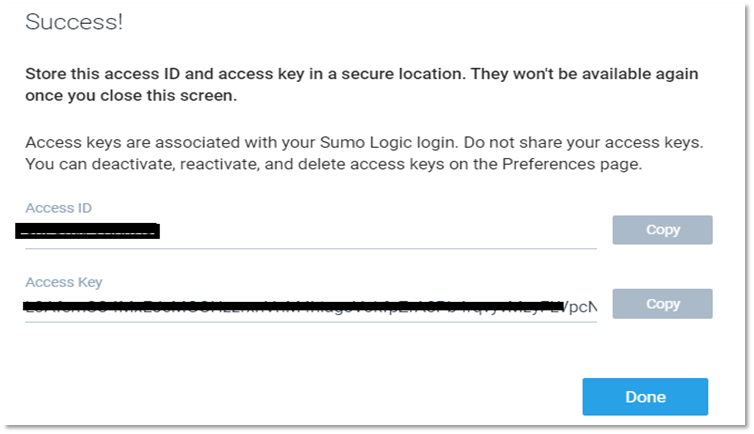This screenshot has width=754, height=434.
Task: Click the 'once you close this screen' line
Action: pos(131,96)
